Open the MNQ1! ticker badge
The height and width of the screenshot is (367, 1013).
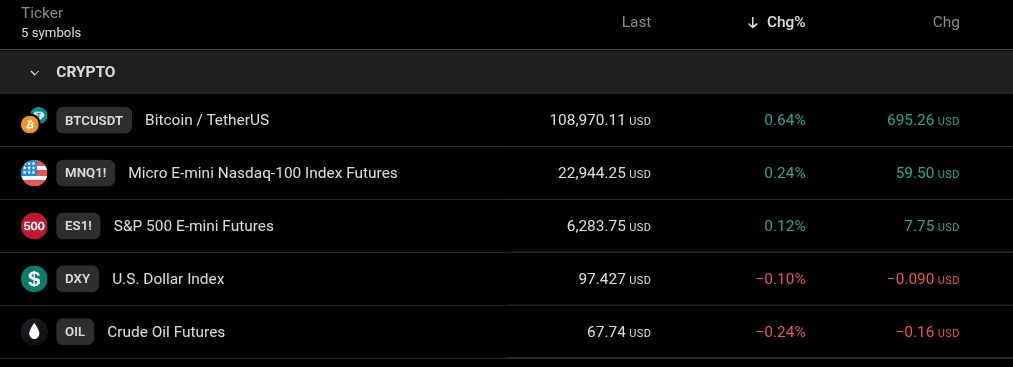pos(85,173)
